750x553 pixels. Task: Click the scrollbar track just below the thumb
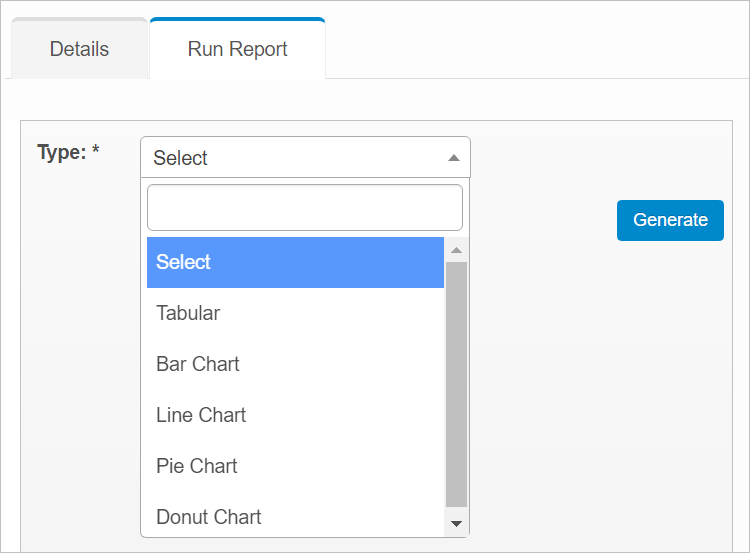(456, 510)
